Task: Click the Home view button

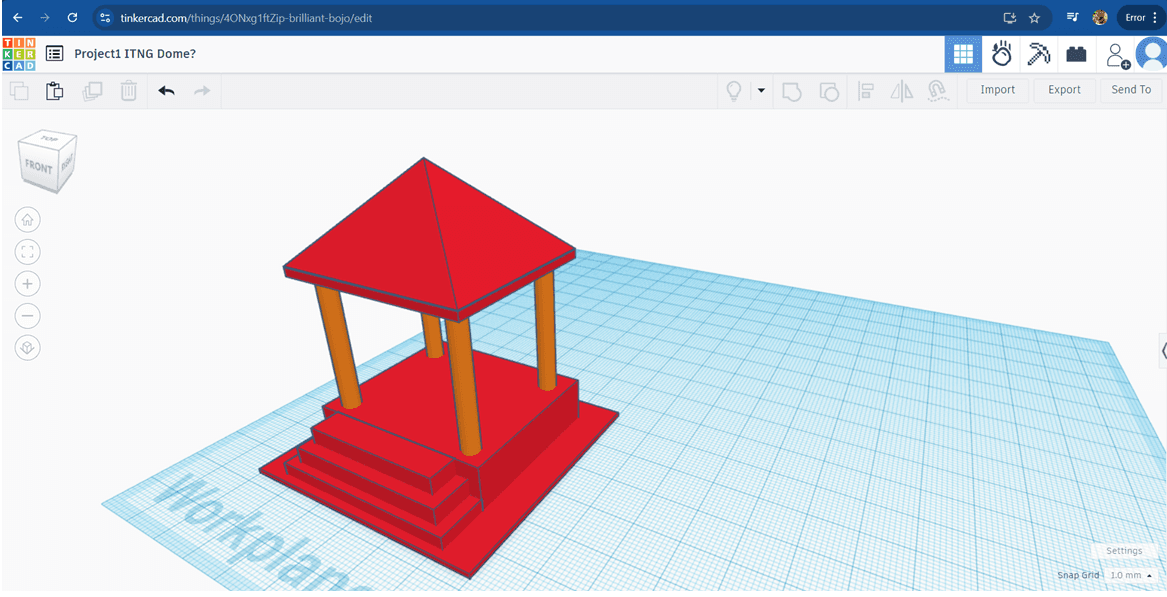Action: 28,219
